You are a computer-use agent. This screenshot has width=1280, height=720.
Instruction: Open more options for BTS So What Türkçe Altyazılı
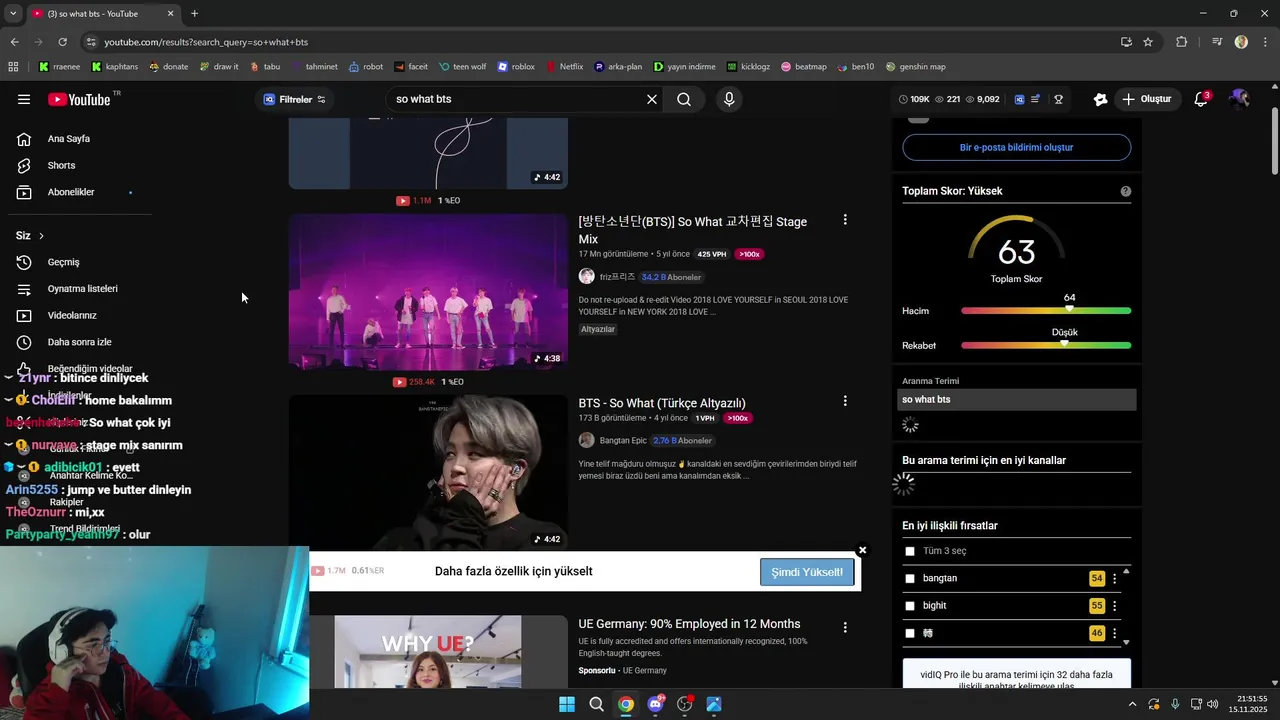pos(845,401)
